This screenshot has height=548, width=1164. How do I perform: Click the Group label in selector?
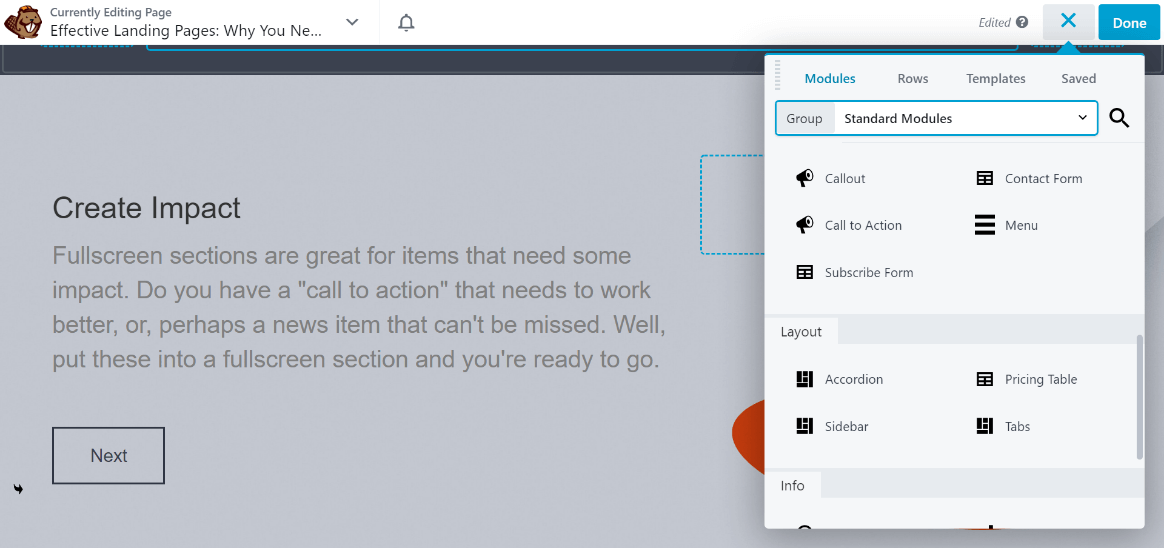(x=805, y=118)
